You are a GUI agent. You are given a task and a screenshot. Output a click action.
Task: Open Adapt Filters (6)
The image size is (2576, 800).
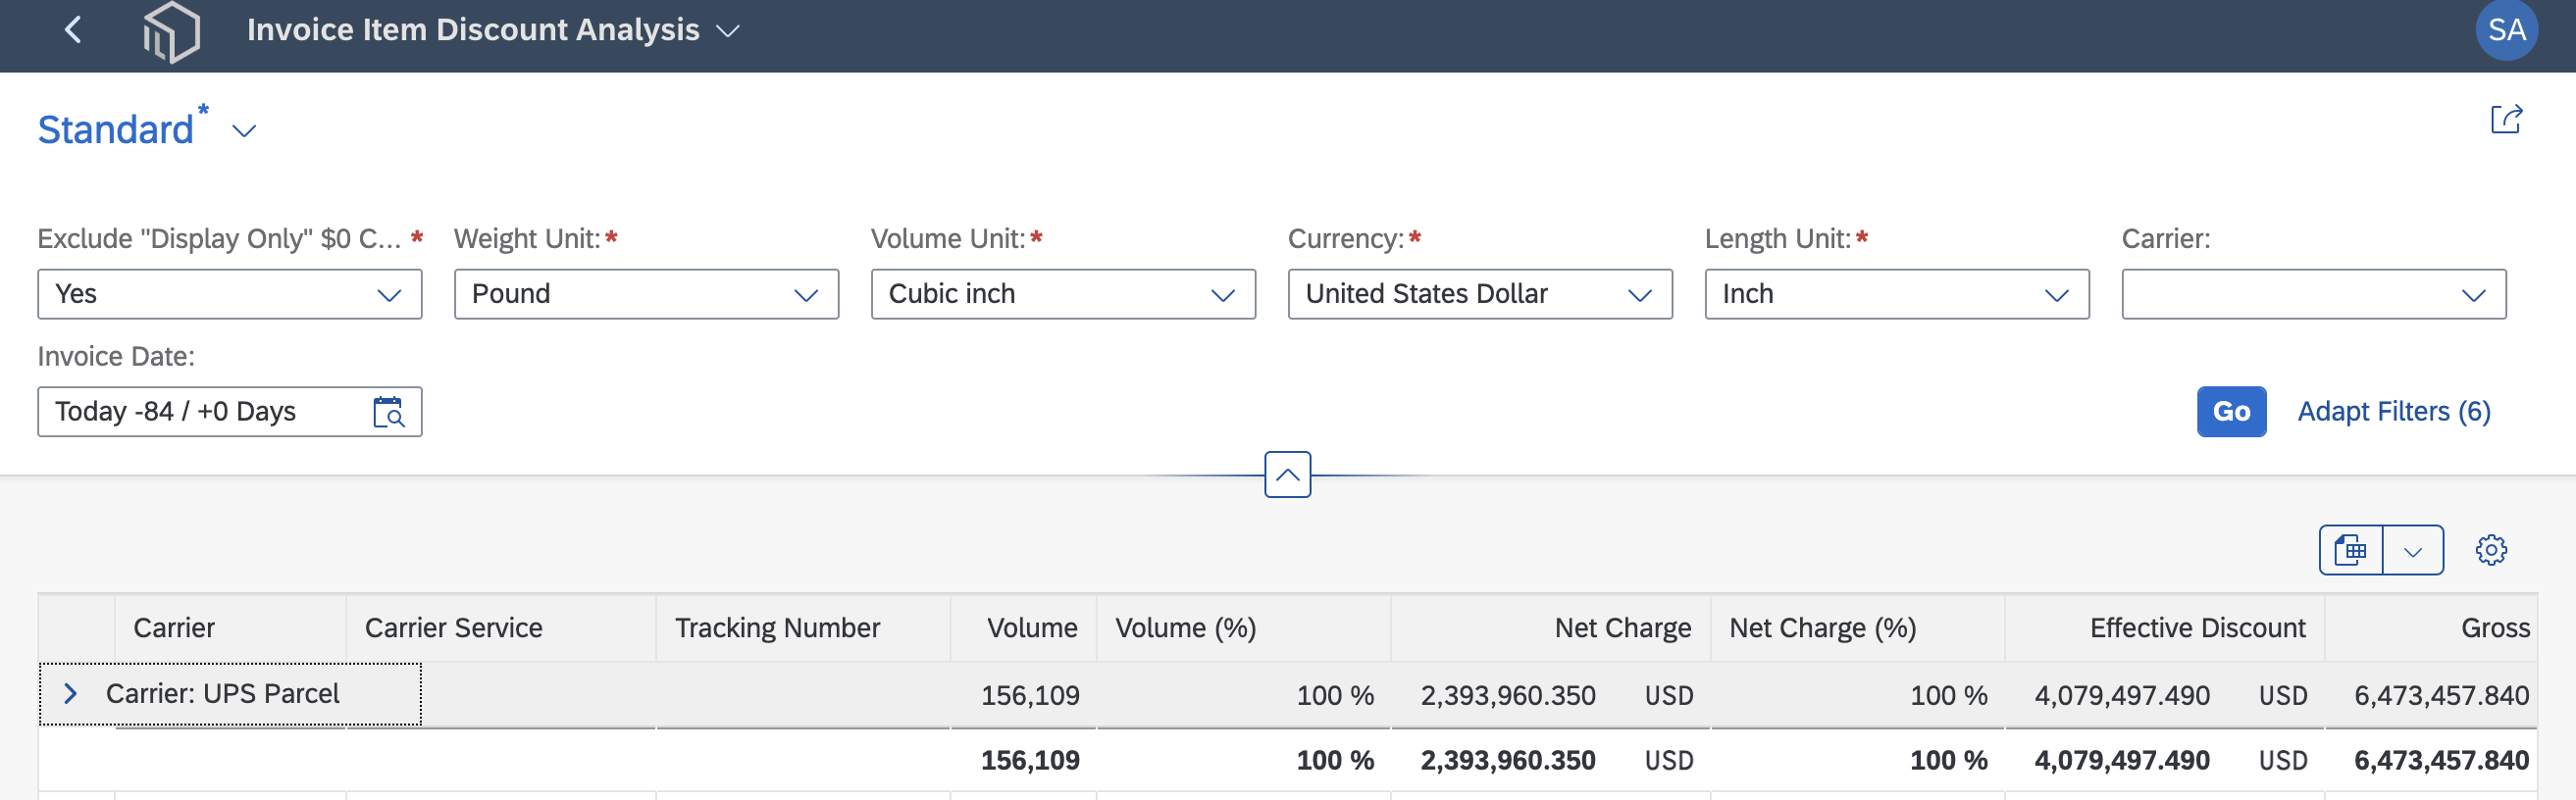[2393, 412]
